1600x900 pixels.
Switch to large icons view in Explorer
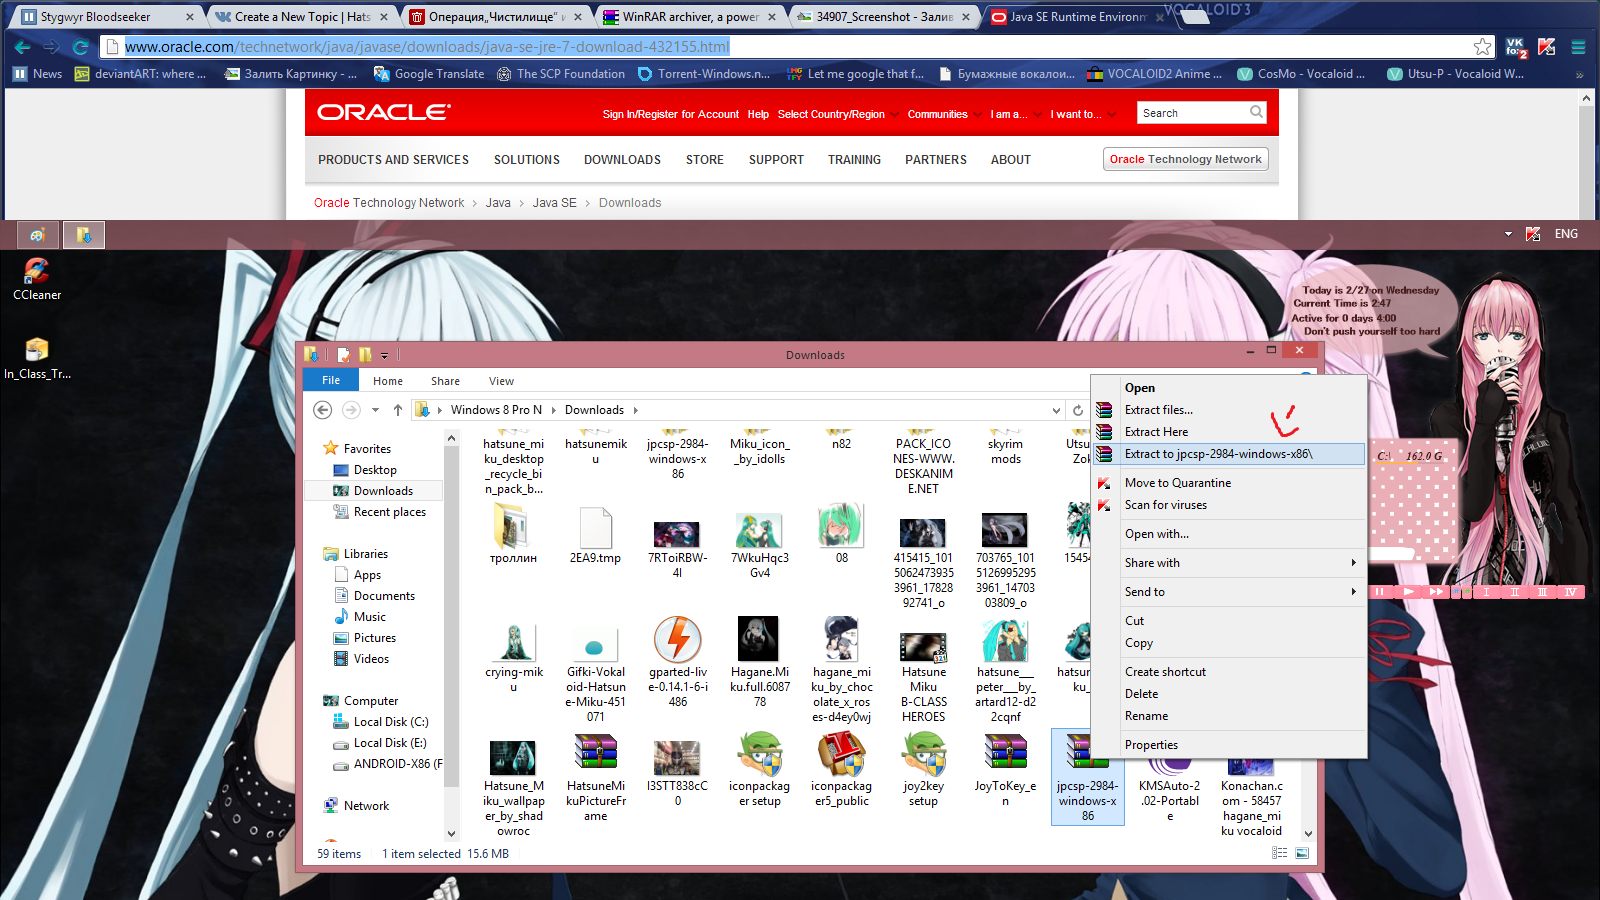pyautogui.click(x=1302, y=853)
